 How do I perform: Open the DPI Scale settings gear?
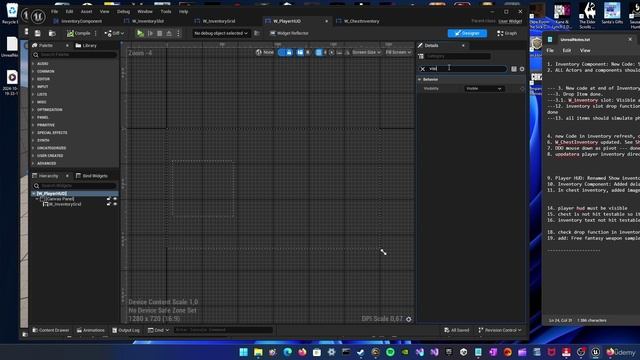409,319
